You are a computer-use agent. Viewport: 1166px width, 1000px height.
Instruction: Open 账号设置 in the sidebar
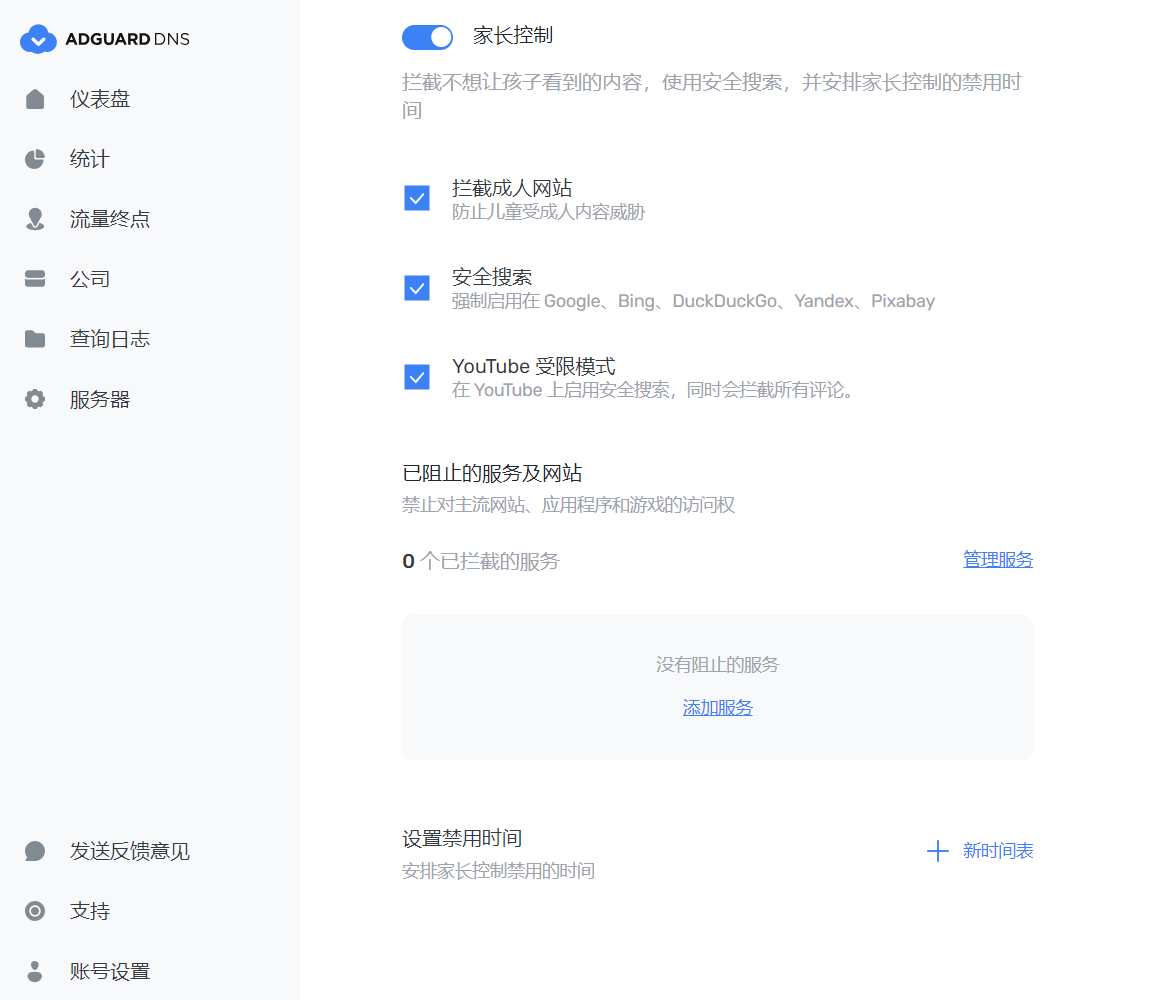coord(110,971)
